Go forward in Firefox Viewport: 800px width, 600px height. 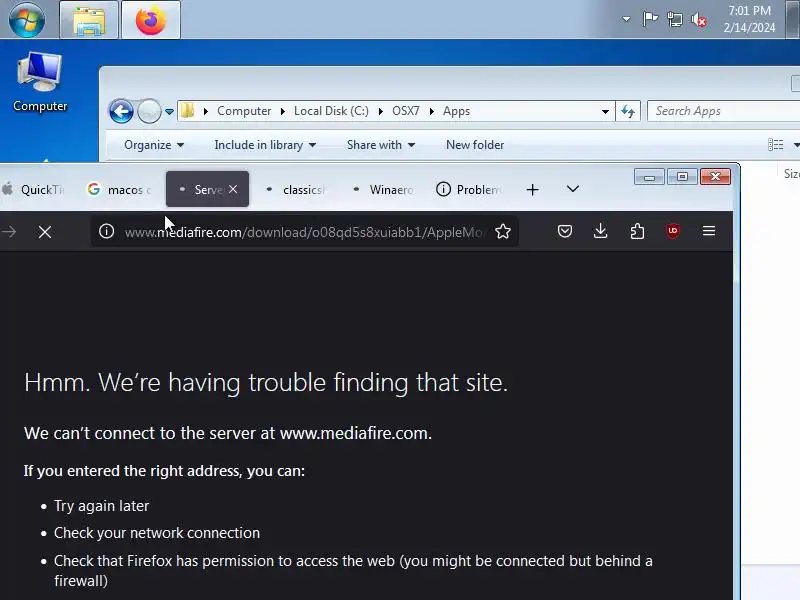click(10, 232)
